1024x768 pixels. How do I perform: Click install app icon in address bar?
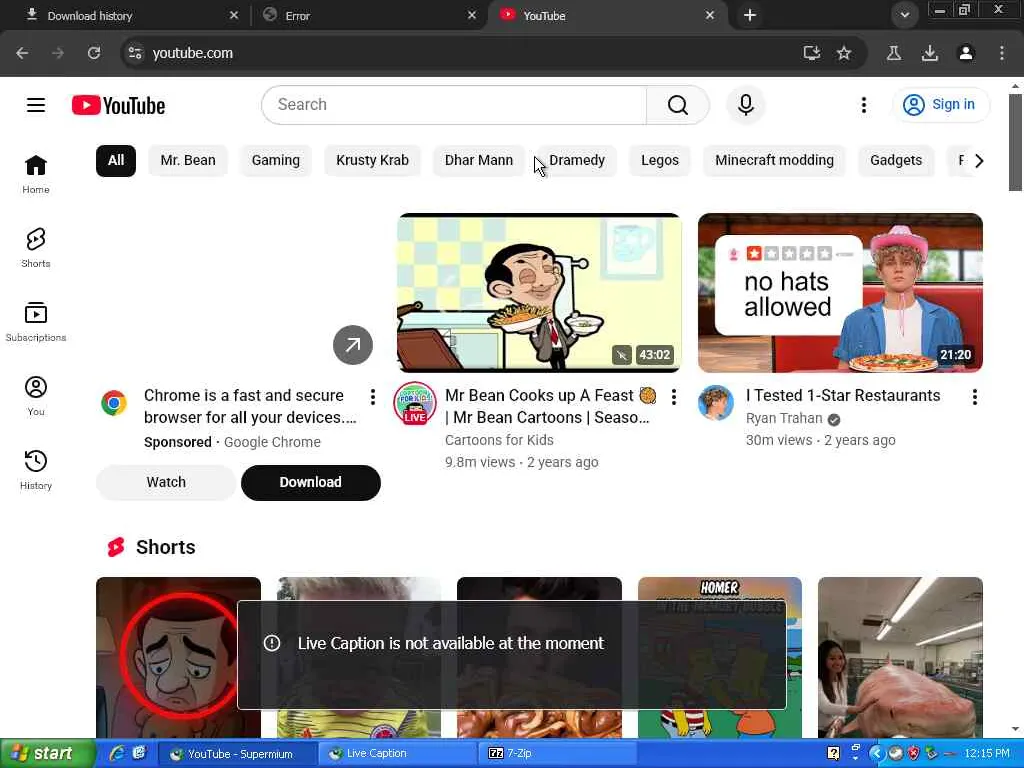811,53
